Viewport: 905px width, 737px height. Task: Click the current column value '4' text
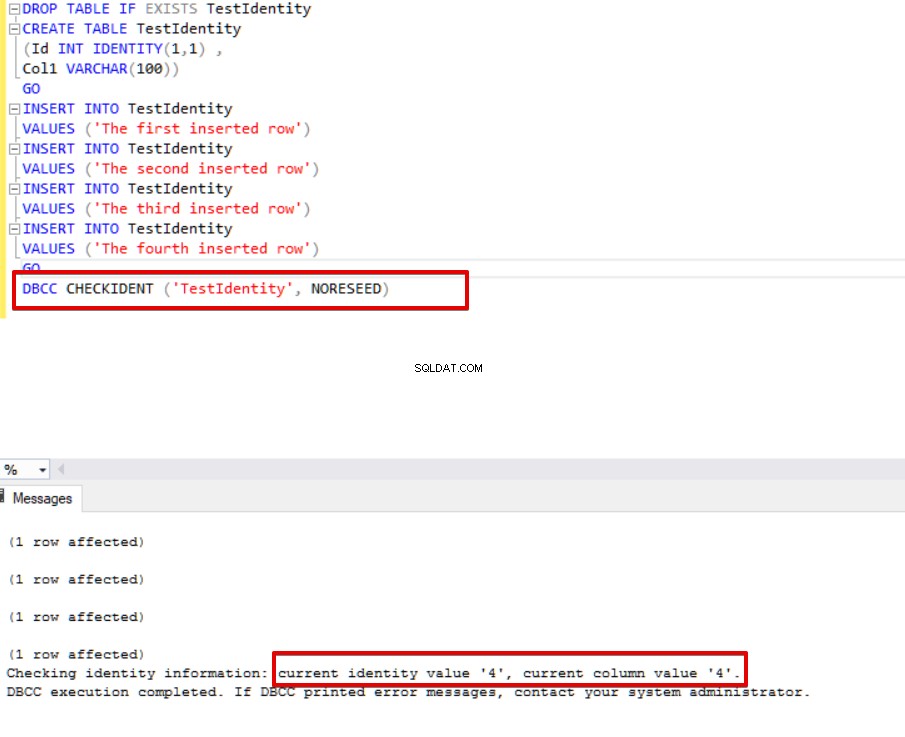pos(631,673)
